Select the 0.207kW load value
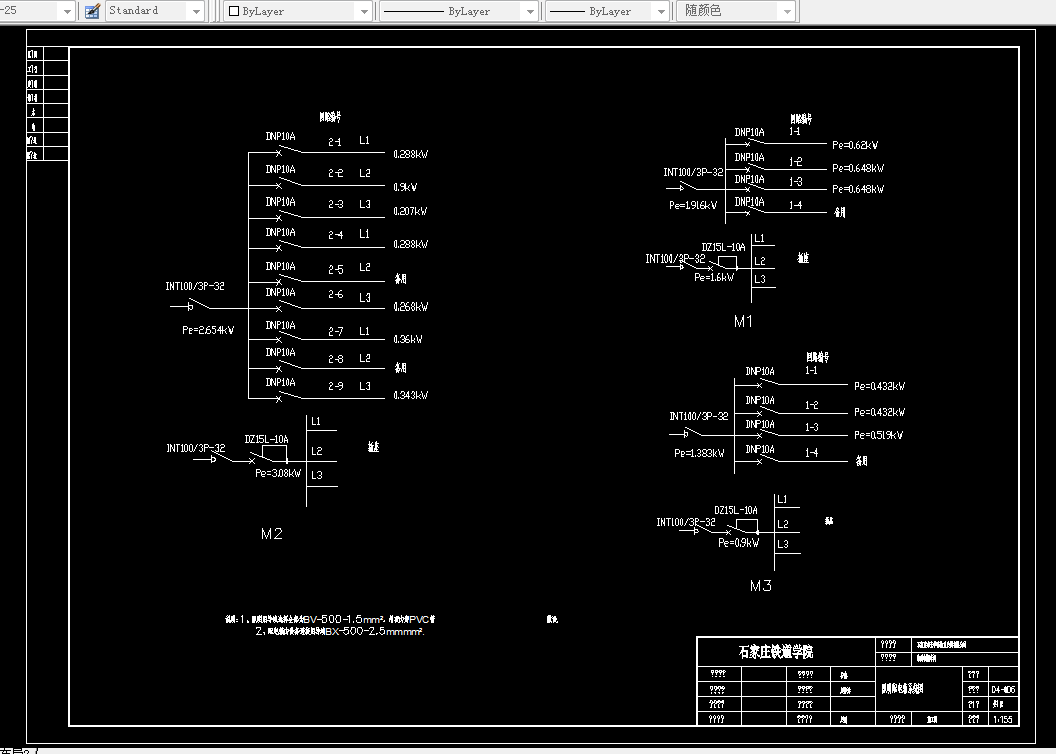 pos(410,211)
